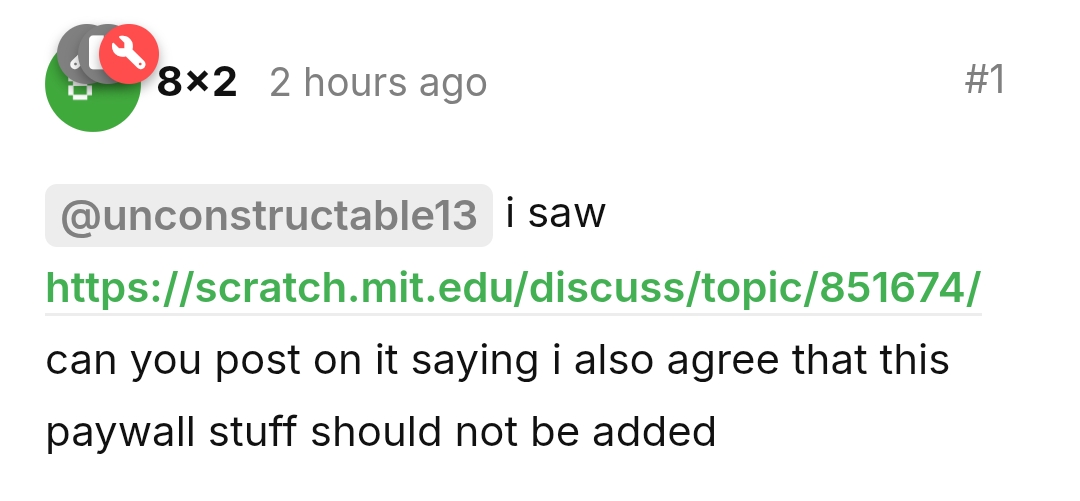Select the #1 post number

(984, 80)
